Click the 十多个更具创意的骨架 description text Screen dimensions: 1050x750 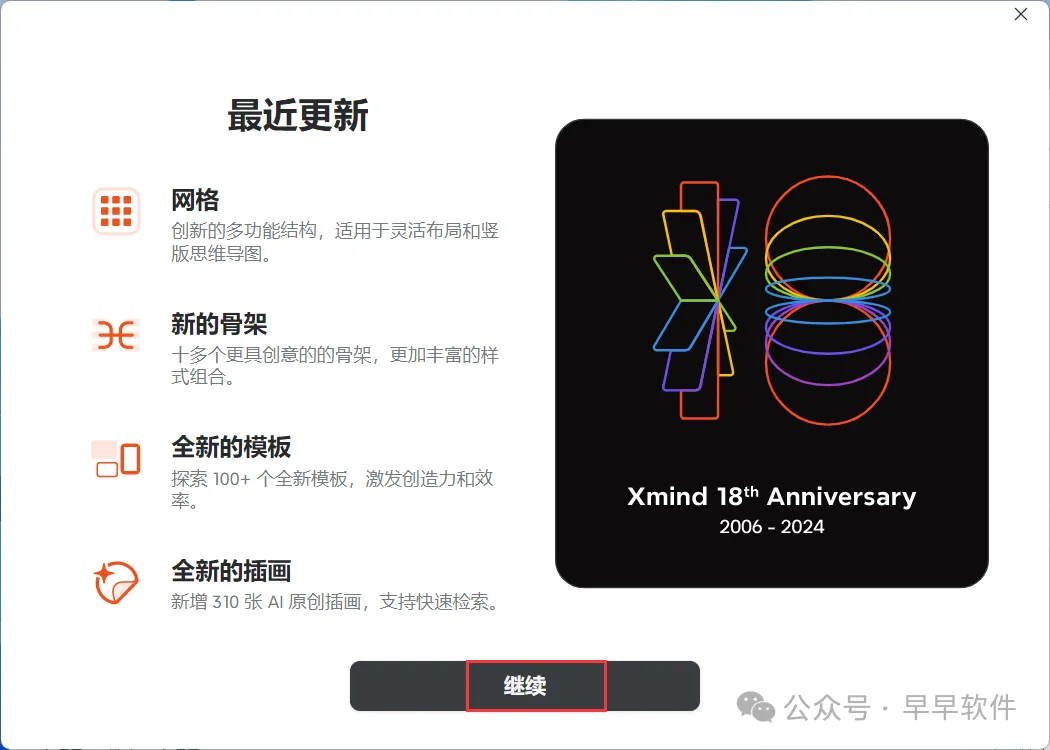(x=335, y=365)
